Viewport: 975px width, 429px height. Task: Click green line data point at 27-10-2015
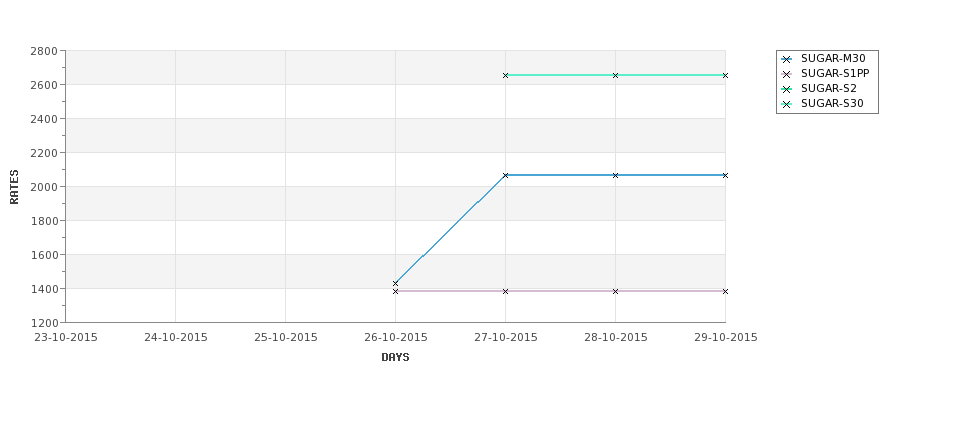point(506,75)
